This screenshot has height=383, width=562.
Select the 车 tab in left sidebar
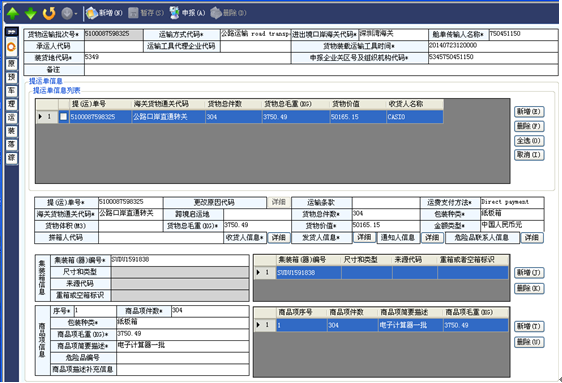11,91
